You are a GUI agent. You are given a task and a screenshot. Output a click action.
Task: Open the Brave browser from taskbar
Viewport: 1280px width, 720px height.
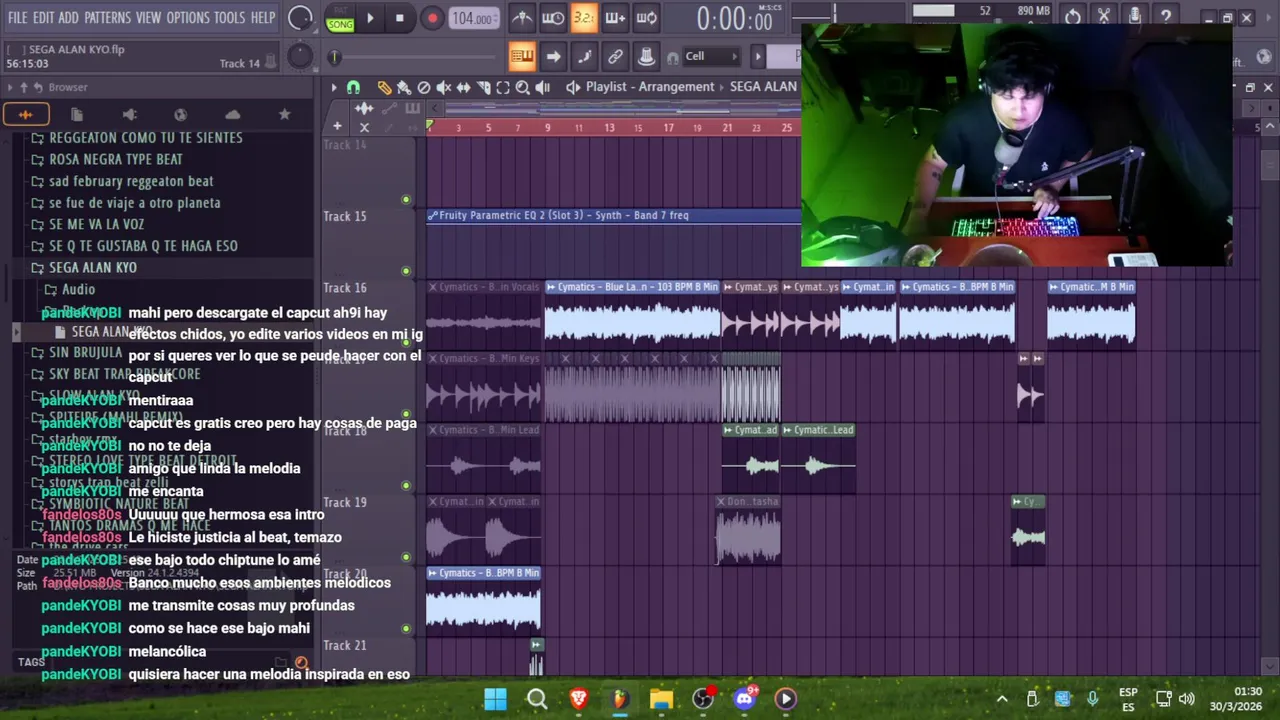tap(578, 699)
